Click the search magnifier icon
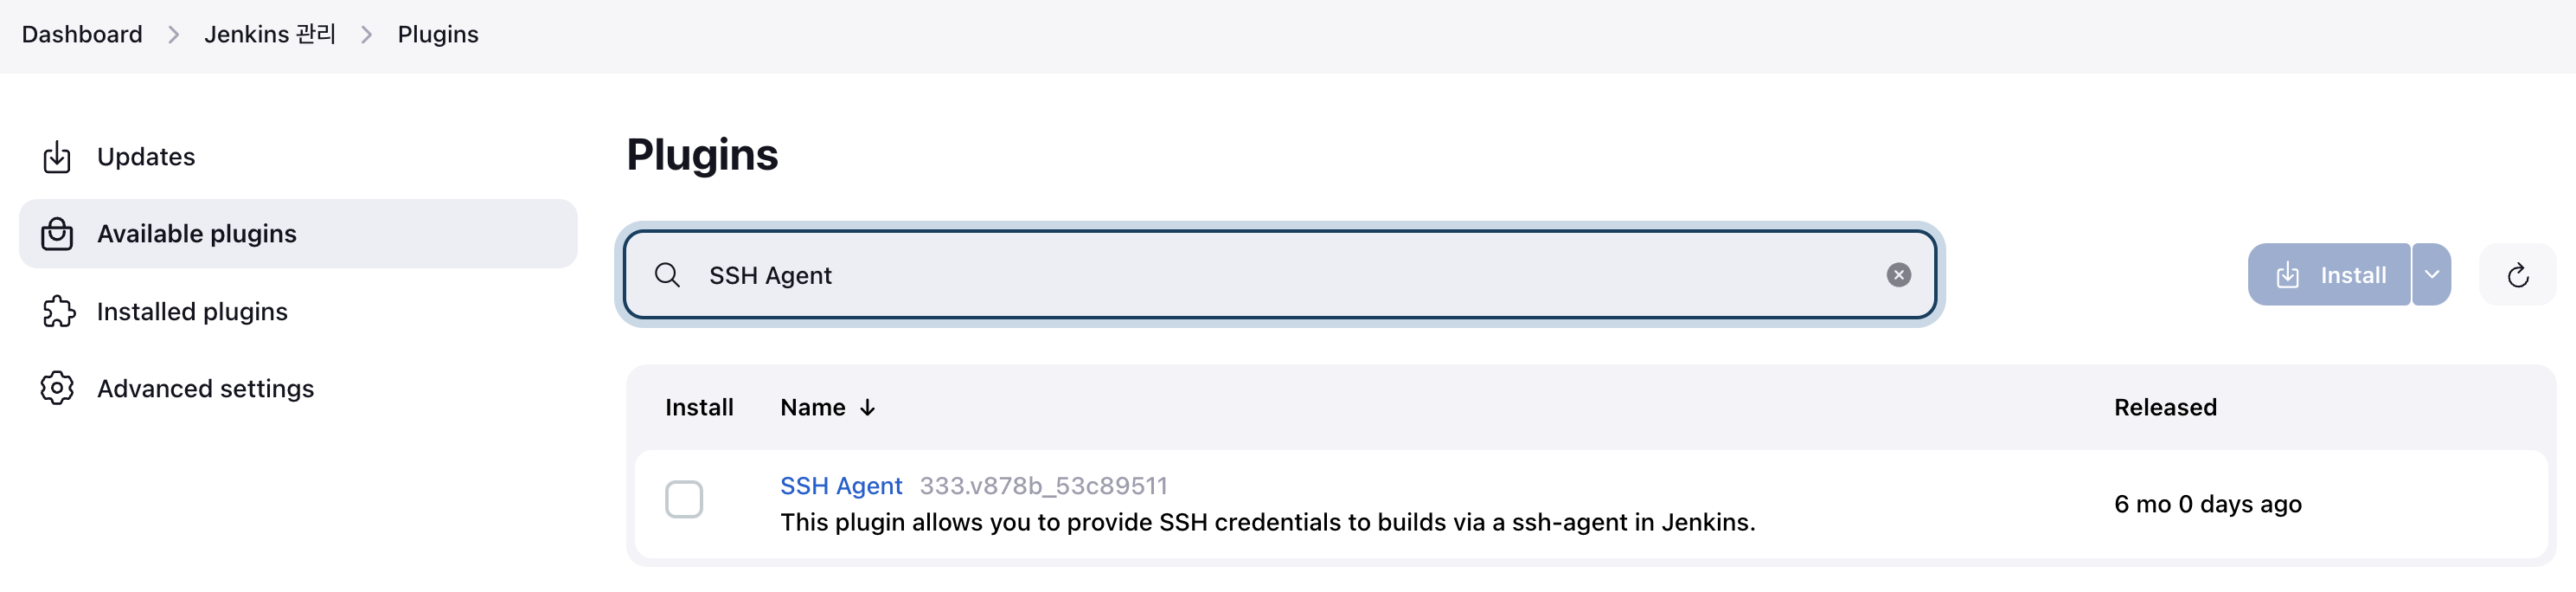Screen dimensions: 2576x592 click(x=667, y=274)
